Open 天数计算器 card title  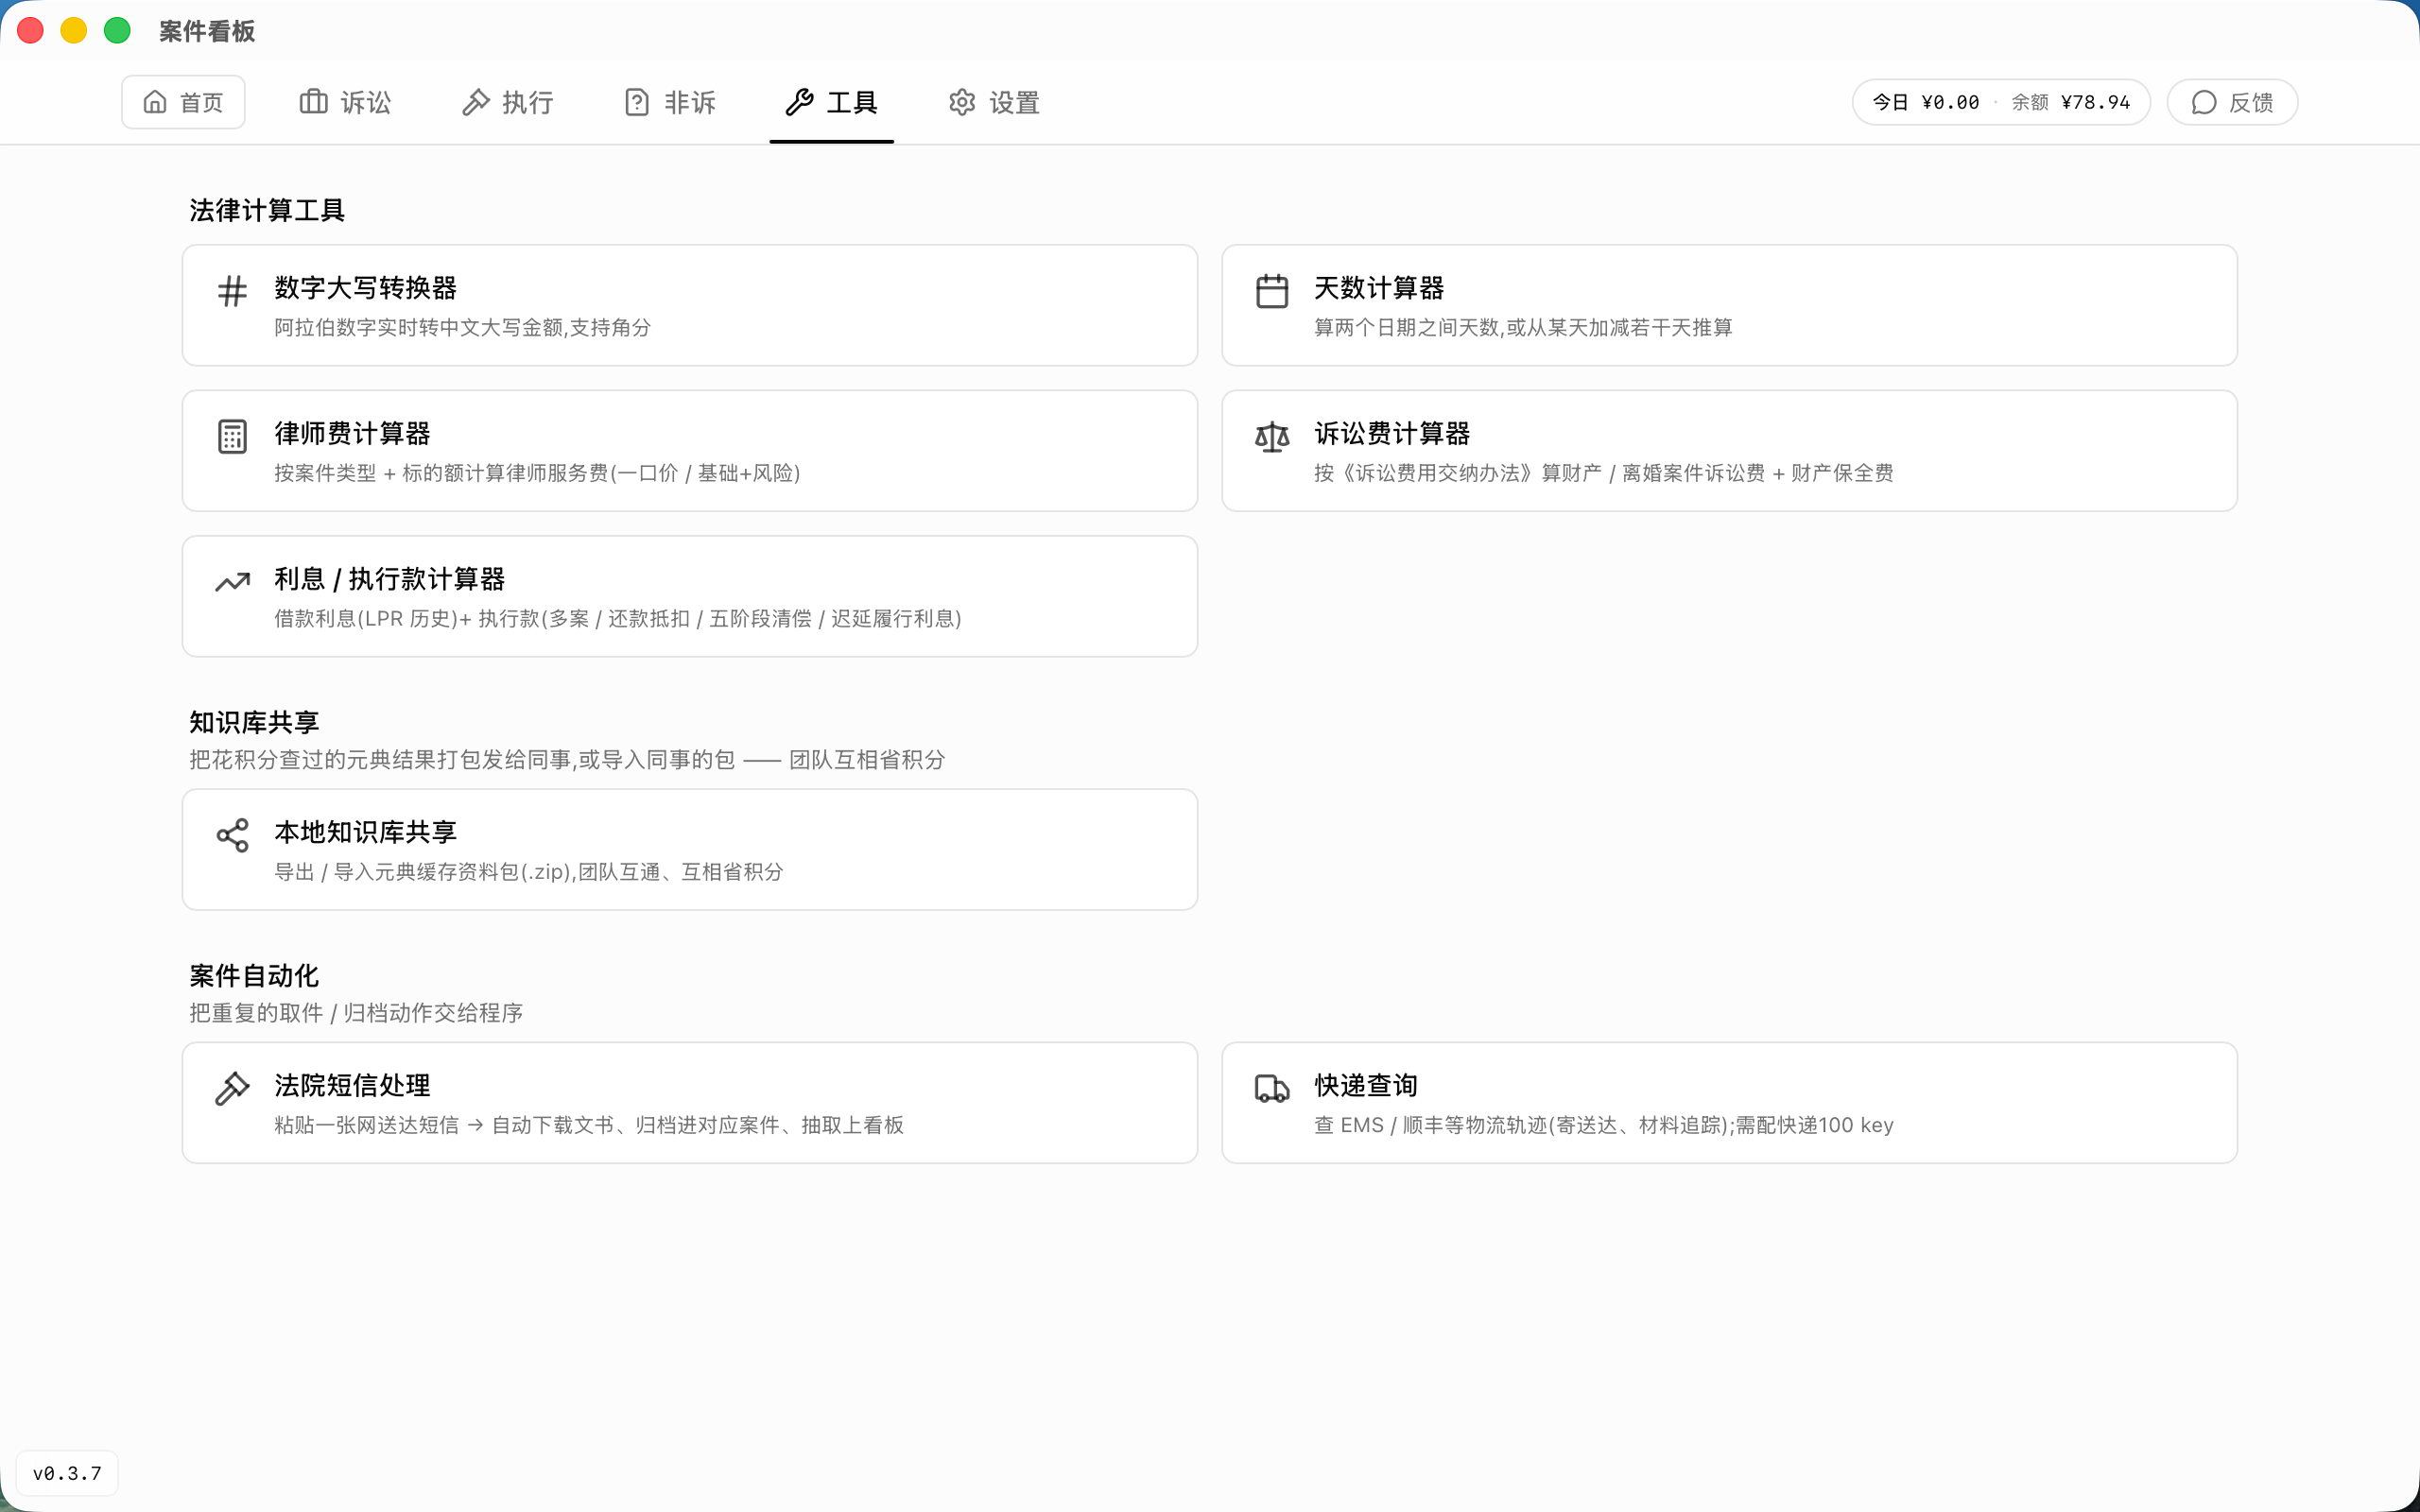1379,288
